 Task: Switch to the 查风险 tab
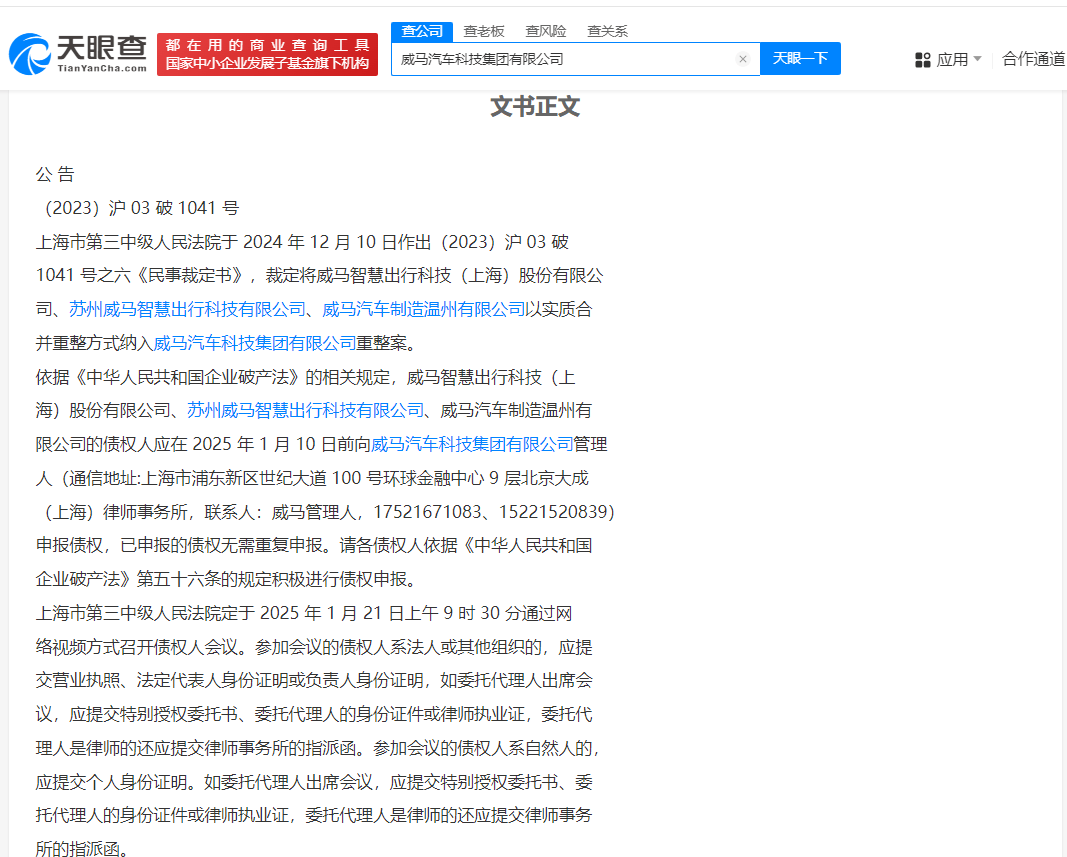pyautogui.click(x=546, y=31)
